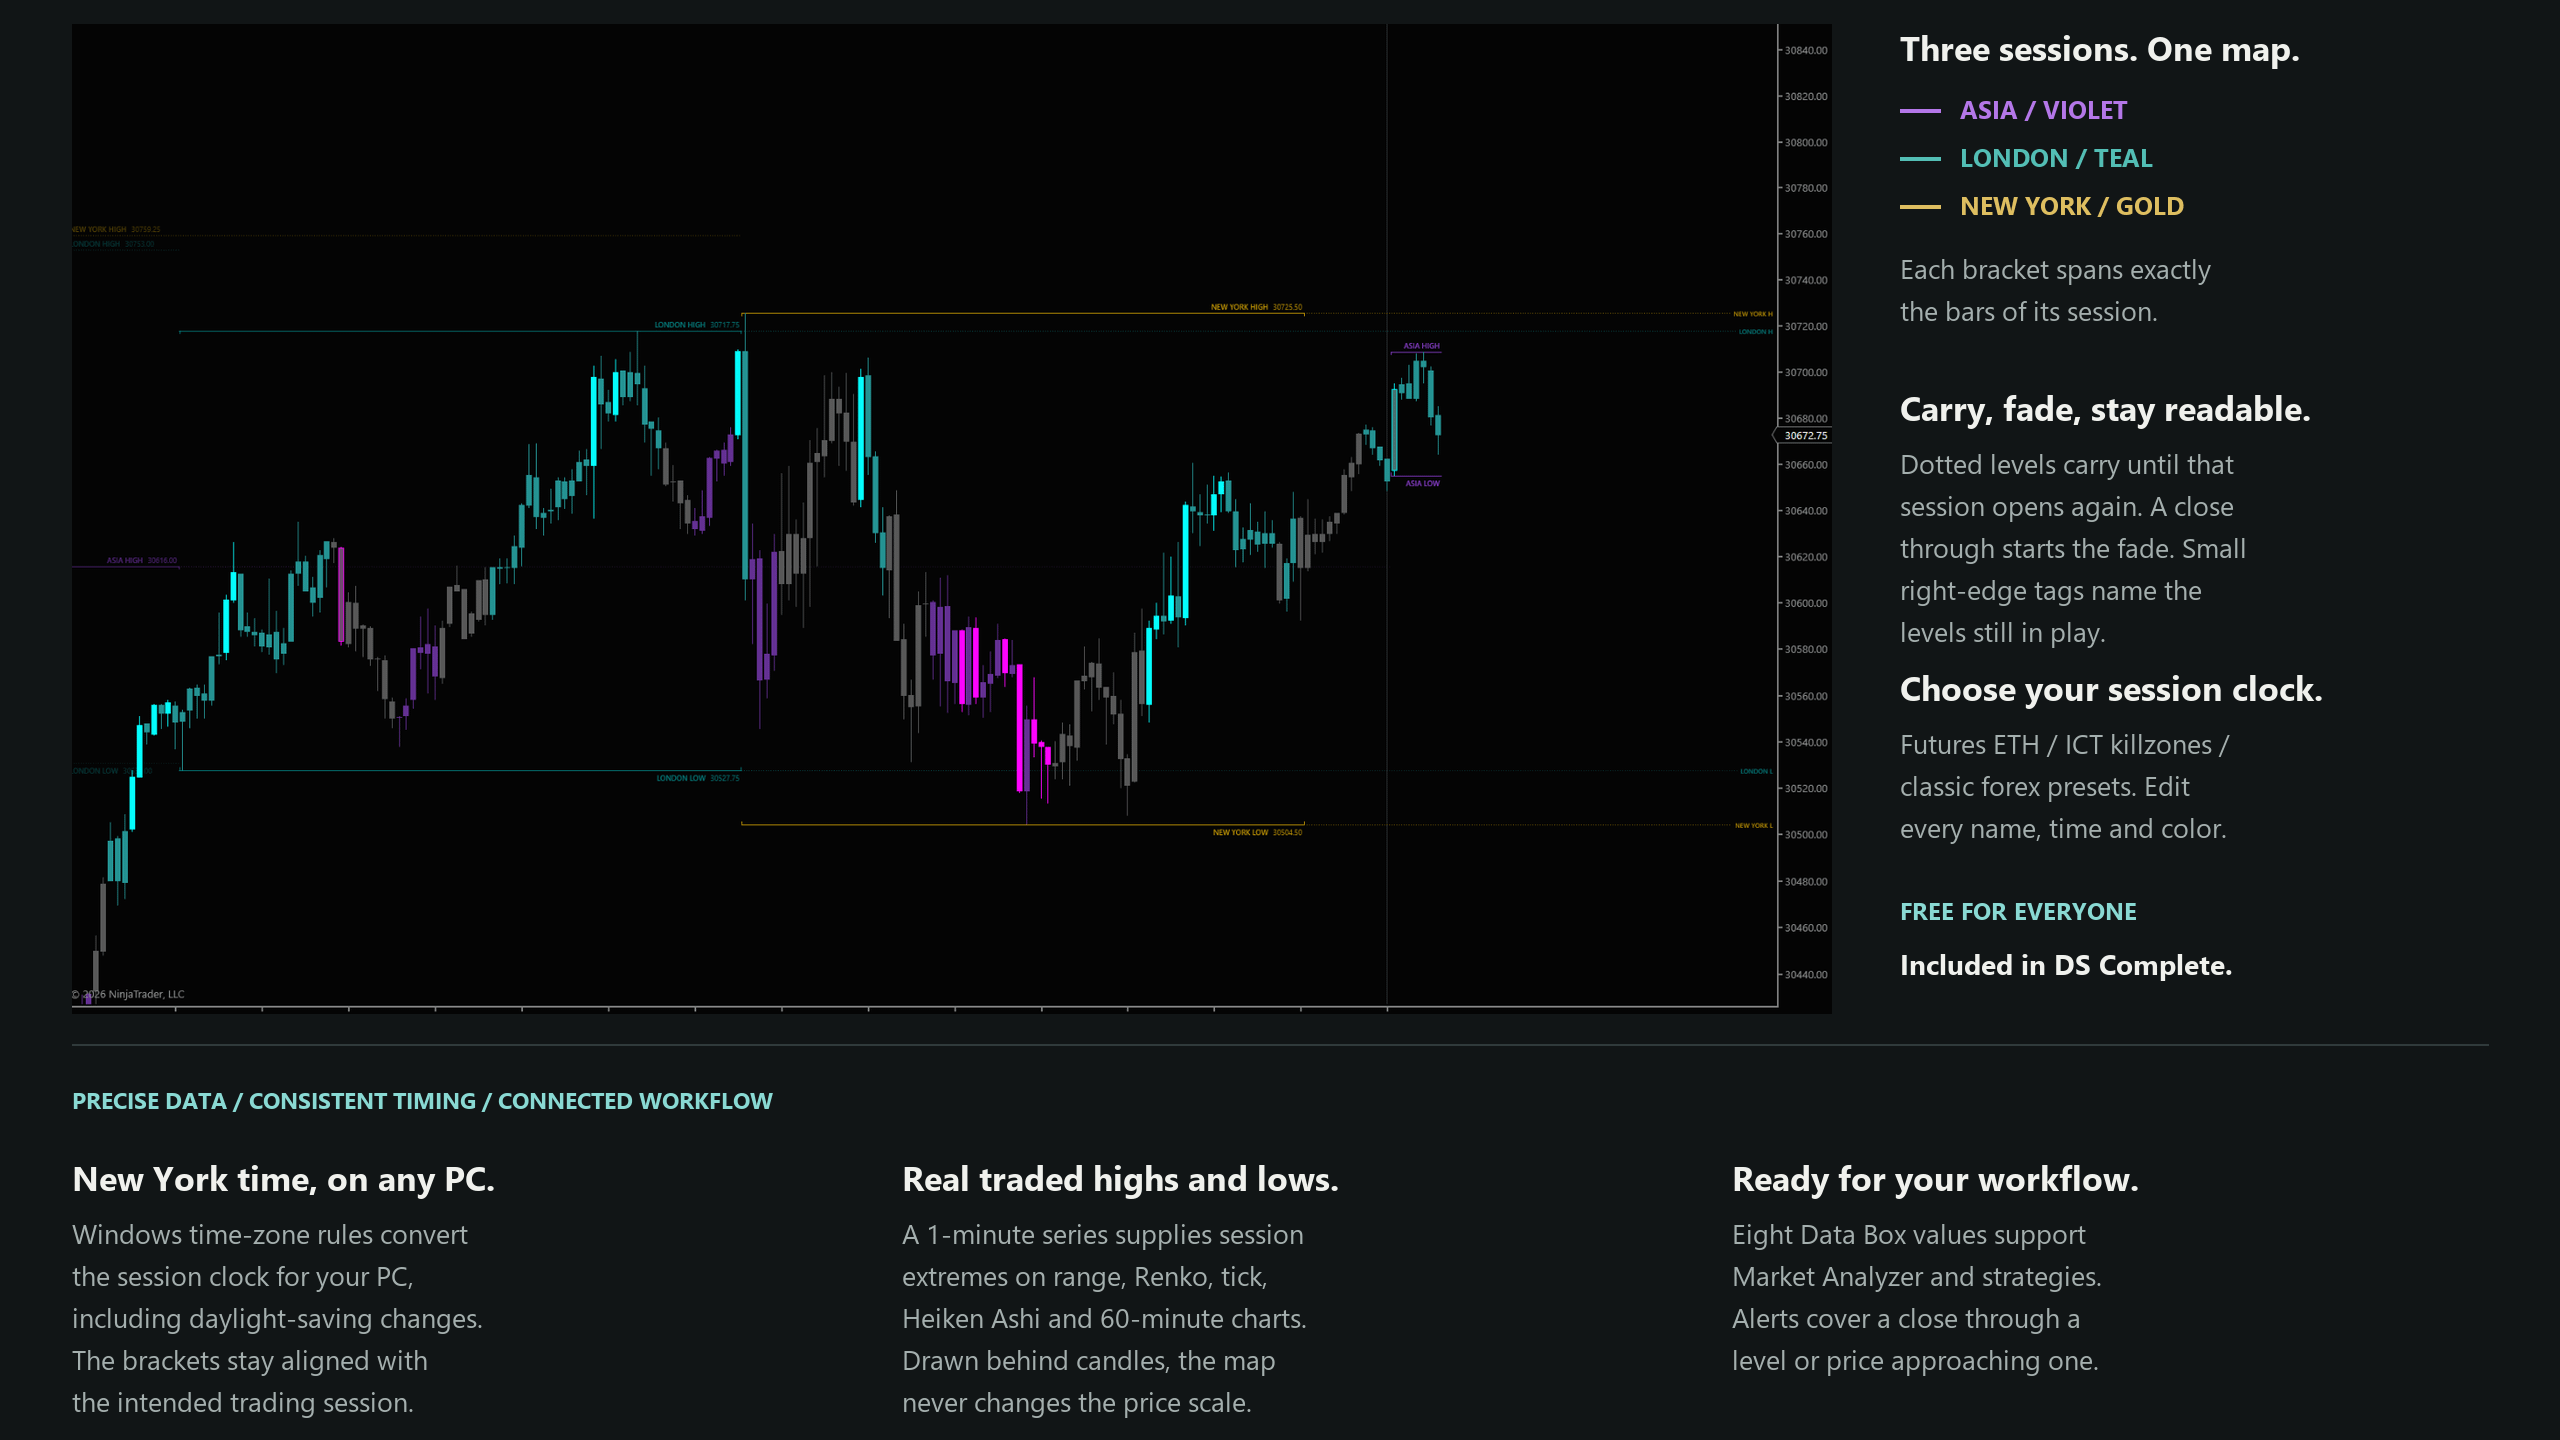The height and width of the screenshot is (1440, 2560).
Task: Click the violet ASIA LOW bracket label
Action: tap(1422, 483)
